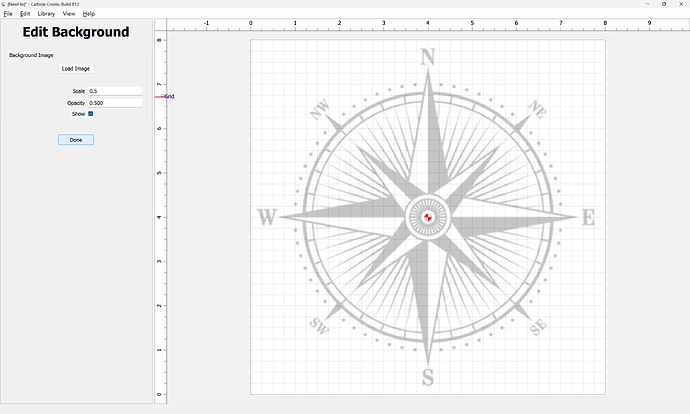This screenshot has width=690, height=414.
Task: Toggle the Show background checkbox
Action: (91, 114)
